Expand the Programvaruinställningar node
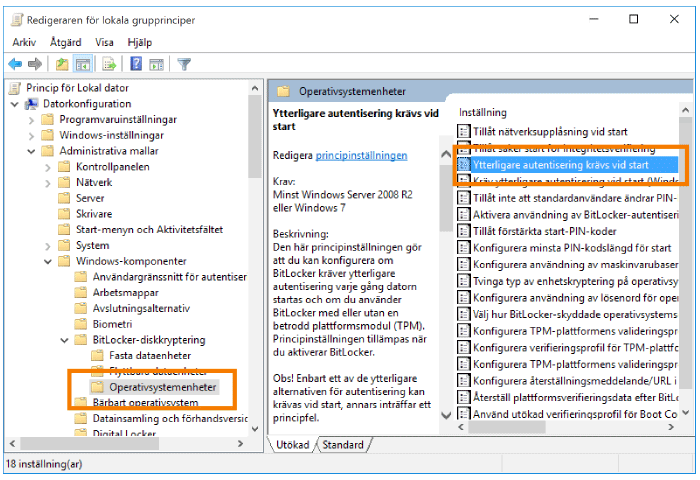 (x=30, y=120)
